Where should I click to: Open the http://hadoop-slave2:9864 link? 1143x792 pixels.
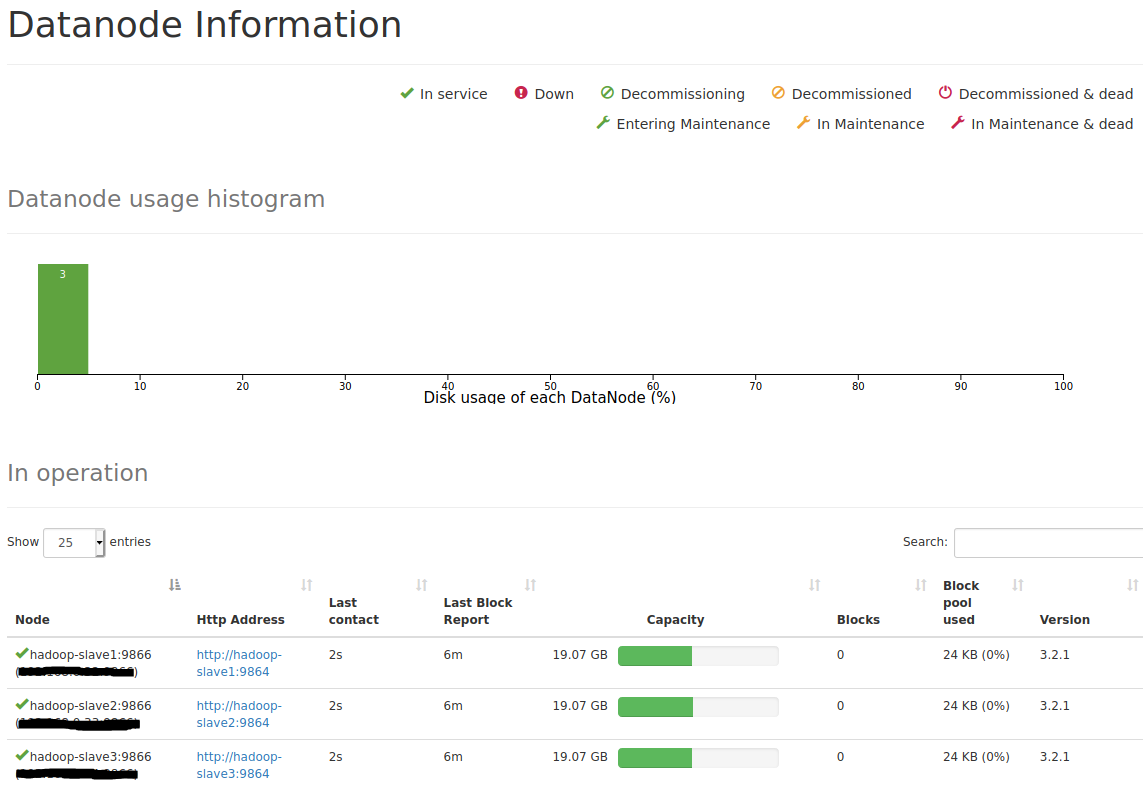click(x=238, y=714)
